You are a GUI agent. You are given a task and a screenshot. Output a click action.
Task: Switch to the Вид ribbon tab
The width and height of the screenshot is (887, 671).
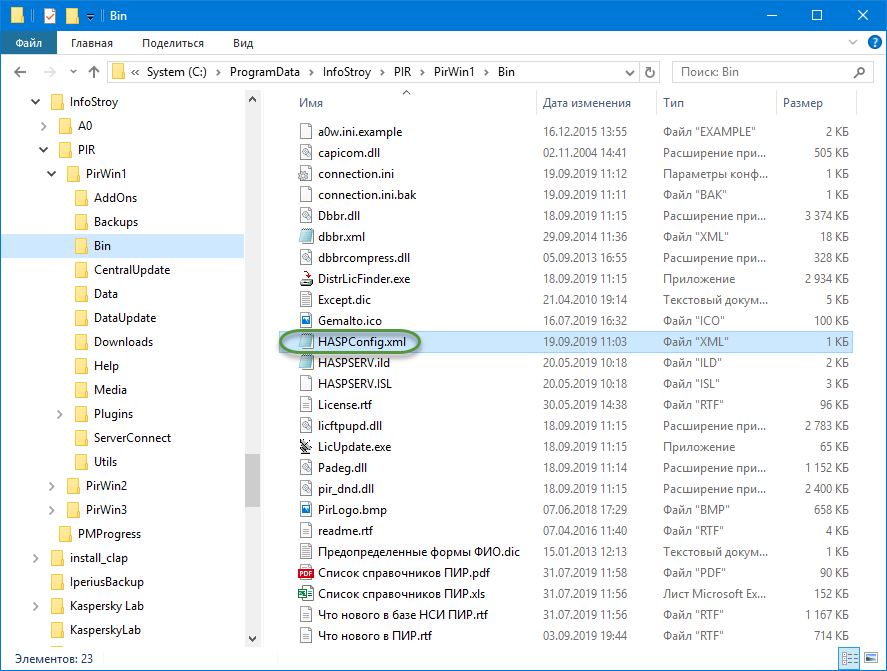(x=243, y=42)
